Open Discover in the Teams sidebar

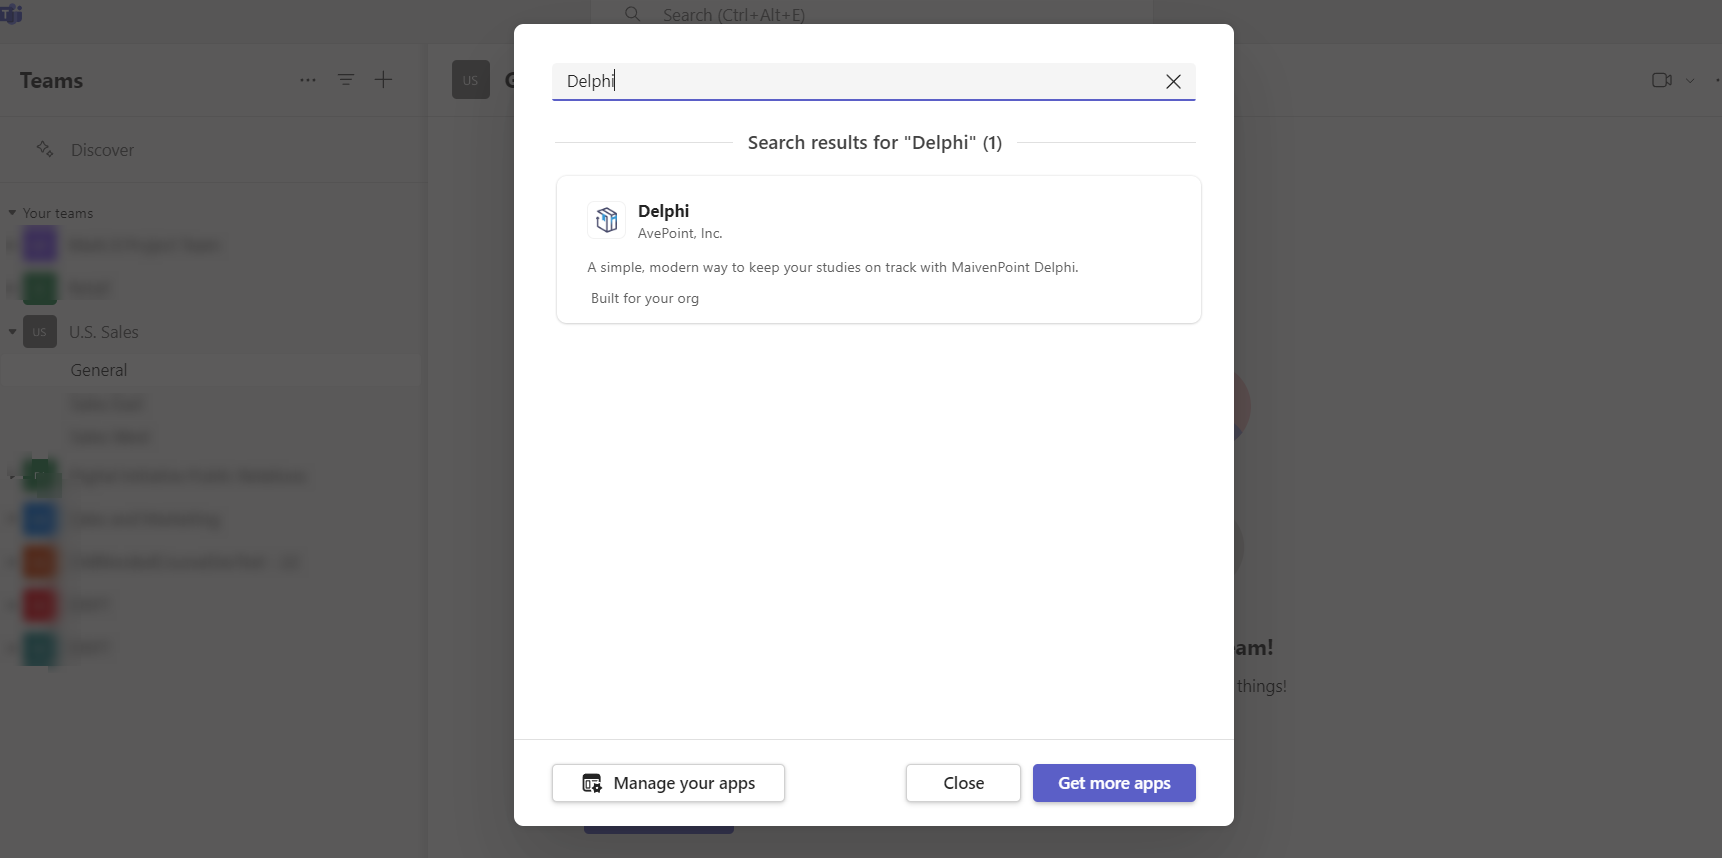(x=102, y=150)
